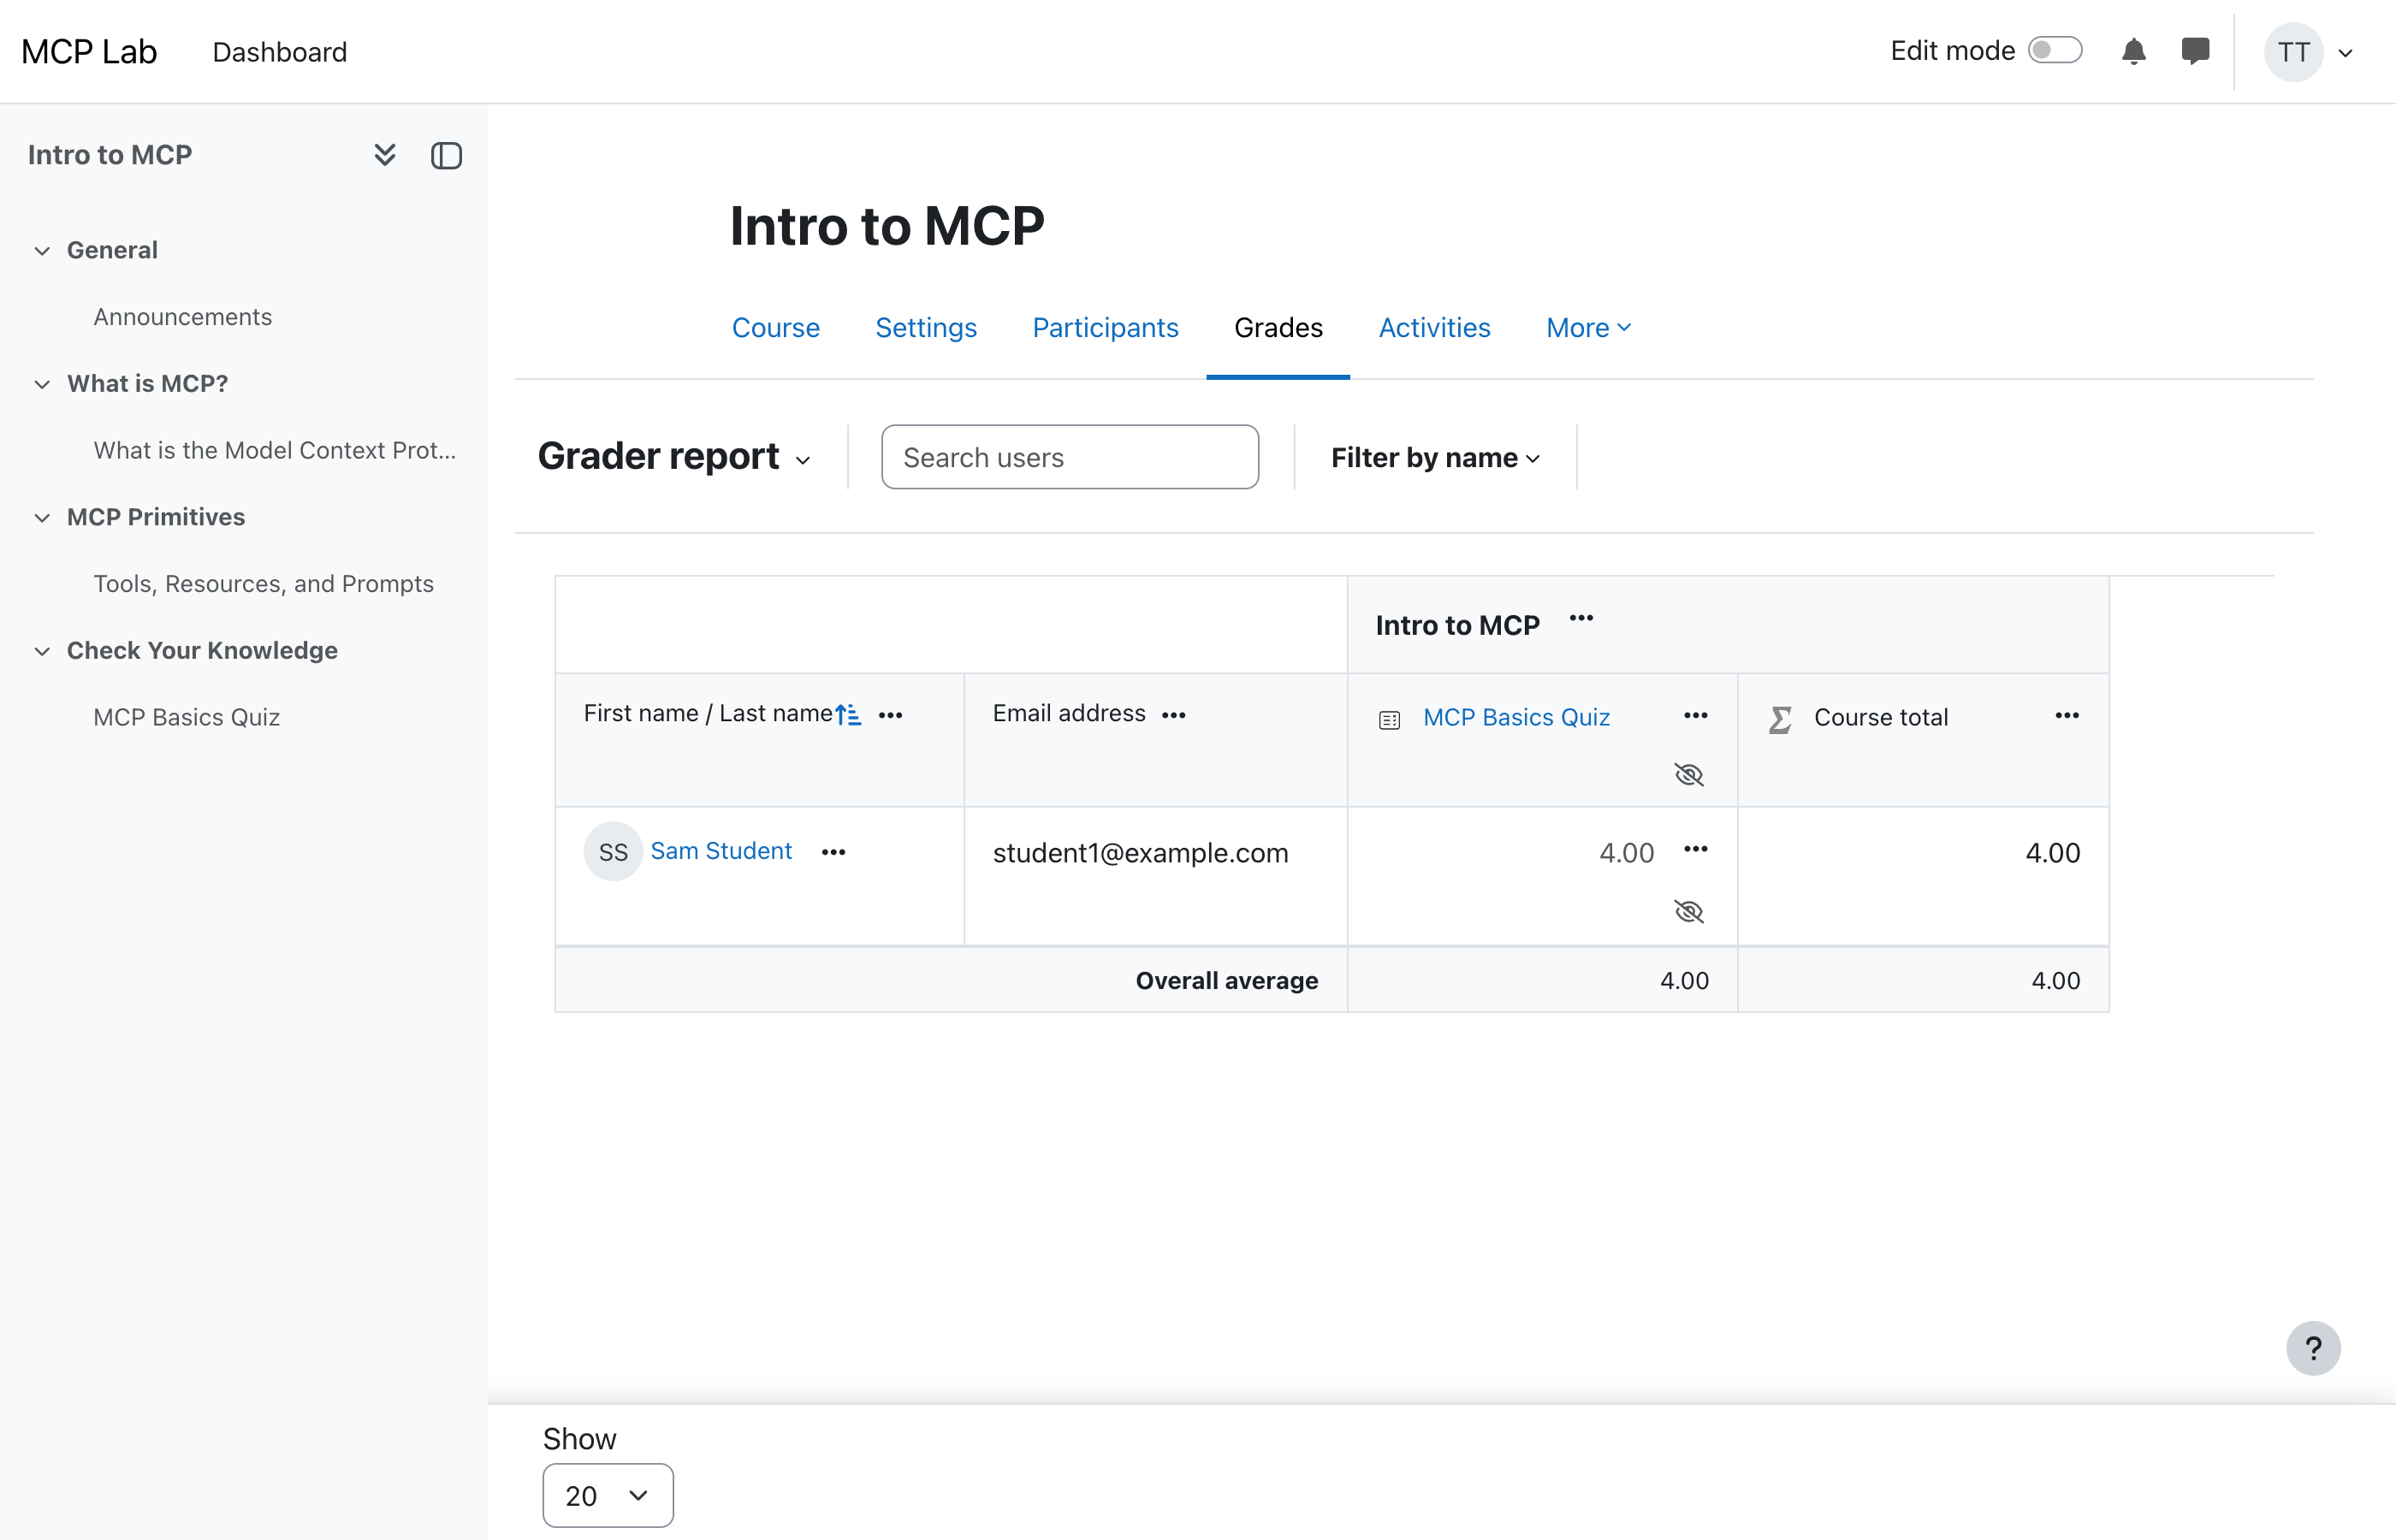Open the Show 20 per page dropdown
Screen dimensions: 2396x1540
coord(607,1495)
